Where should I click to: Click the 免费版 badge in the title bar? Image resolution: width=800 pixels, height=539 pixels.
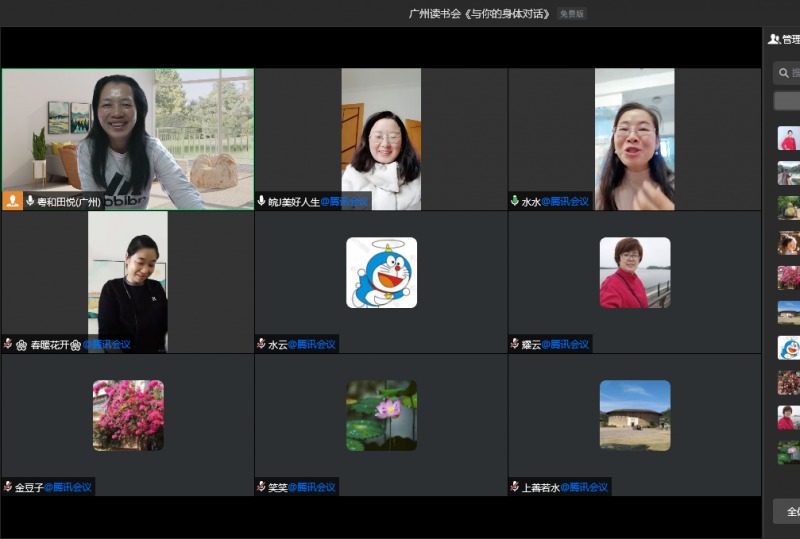coord(572,14)
